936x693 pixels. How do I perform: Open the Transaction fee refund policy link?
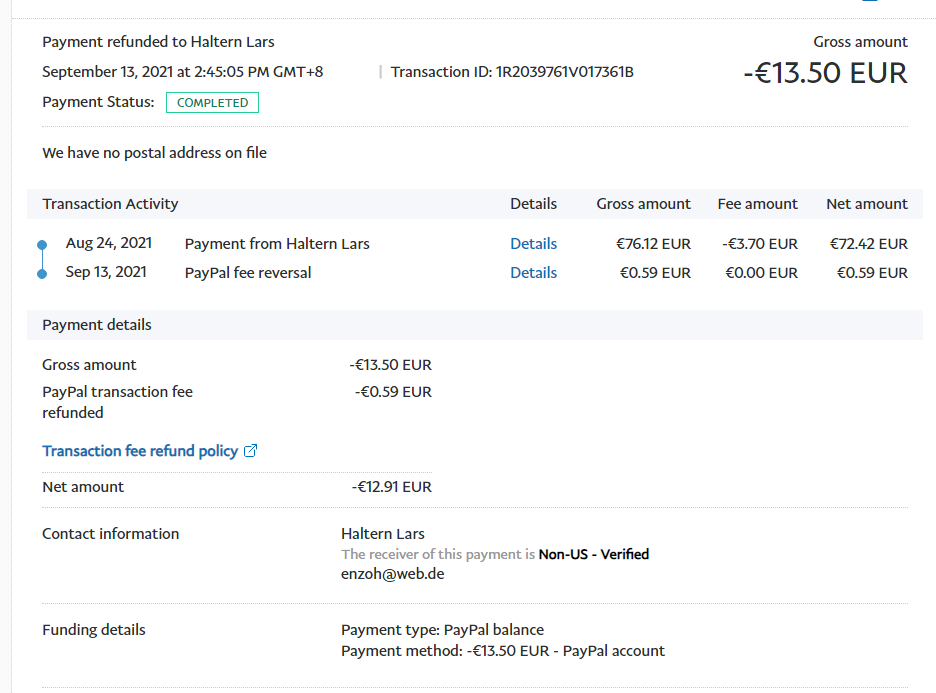[140, 451]
